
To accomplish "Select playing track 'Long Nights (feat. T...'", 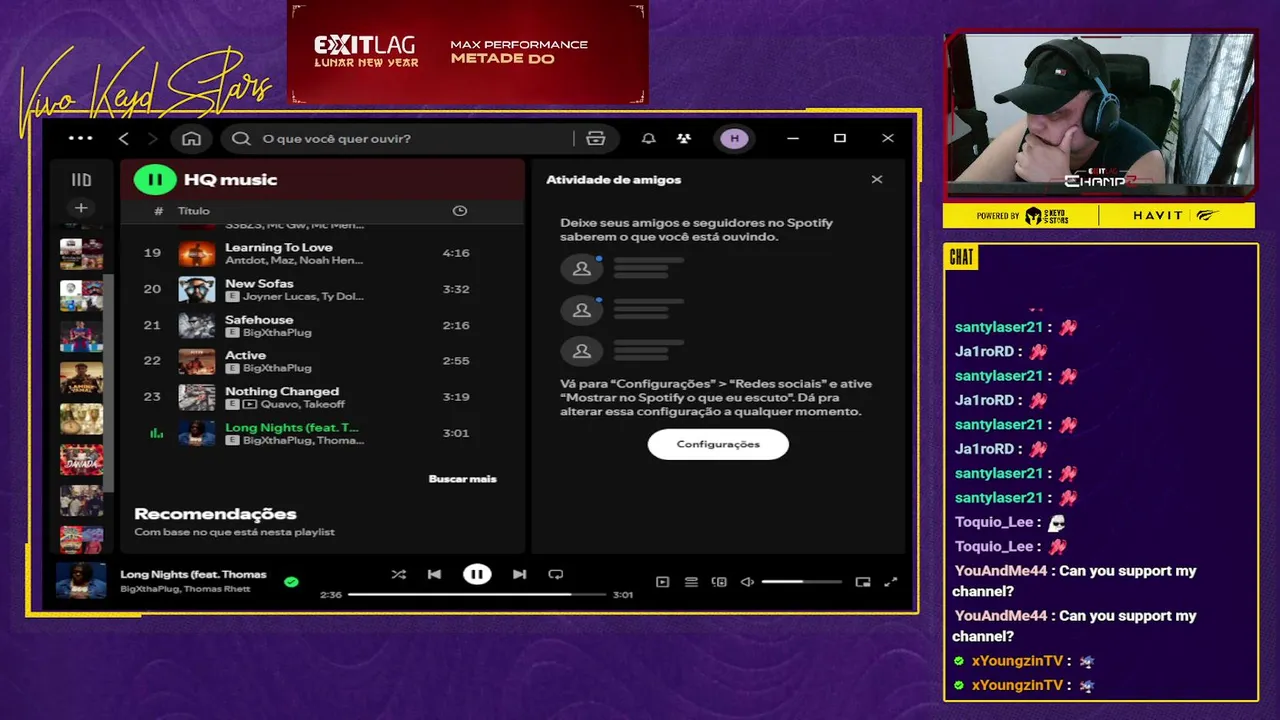I will click(x=322, y=433).
